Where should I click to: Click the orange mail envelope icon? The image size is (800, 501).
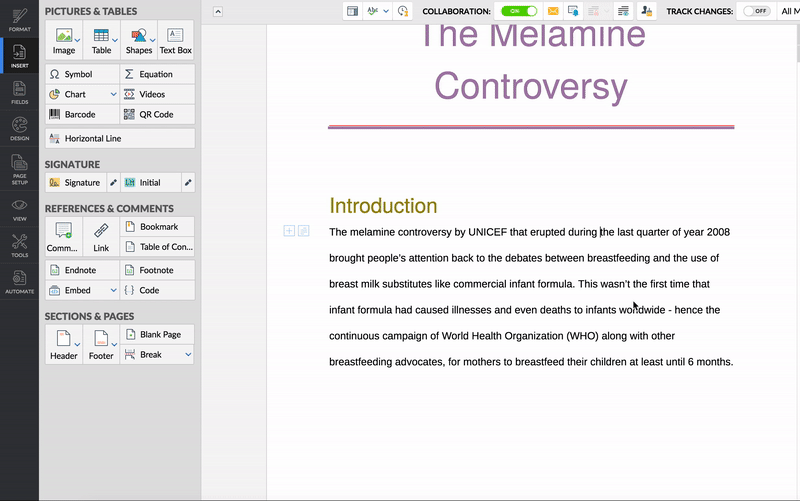[553, 11]
